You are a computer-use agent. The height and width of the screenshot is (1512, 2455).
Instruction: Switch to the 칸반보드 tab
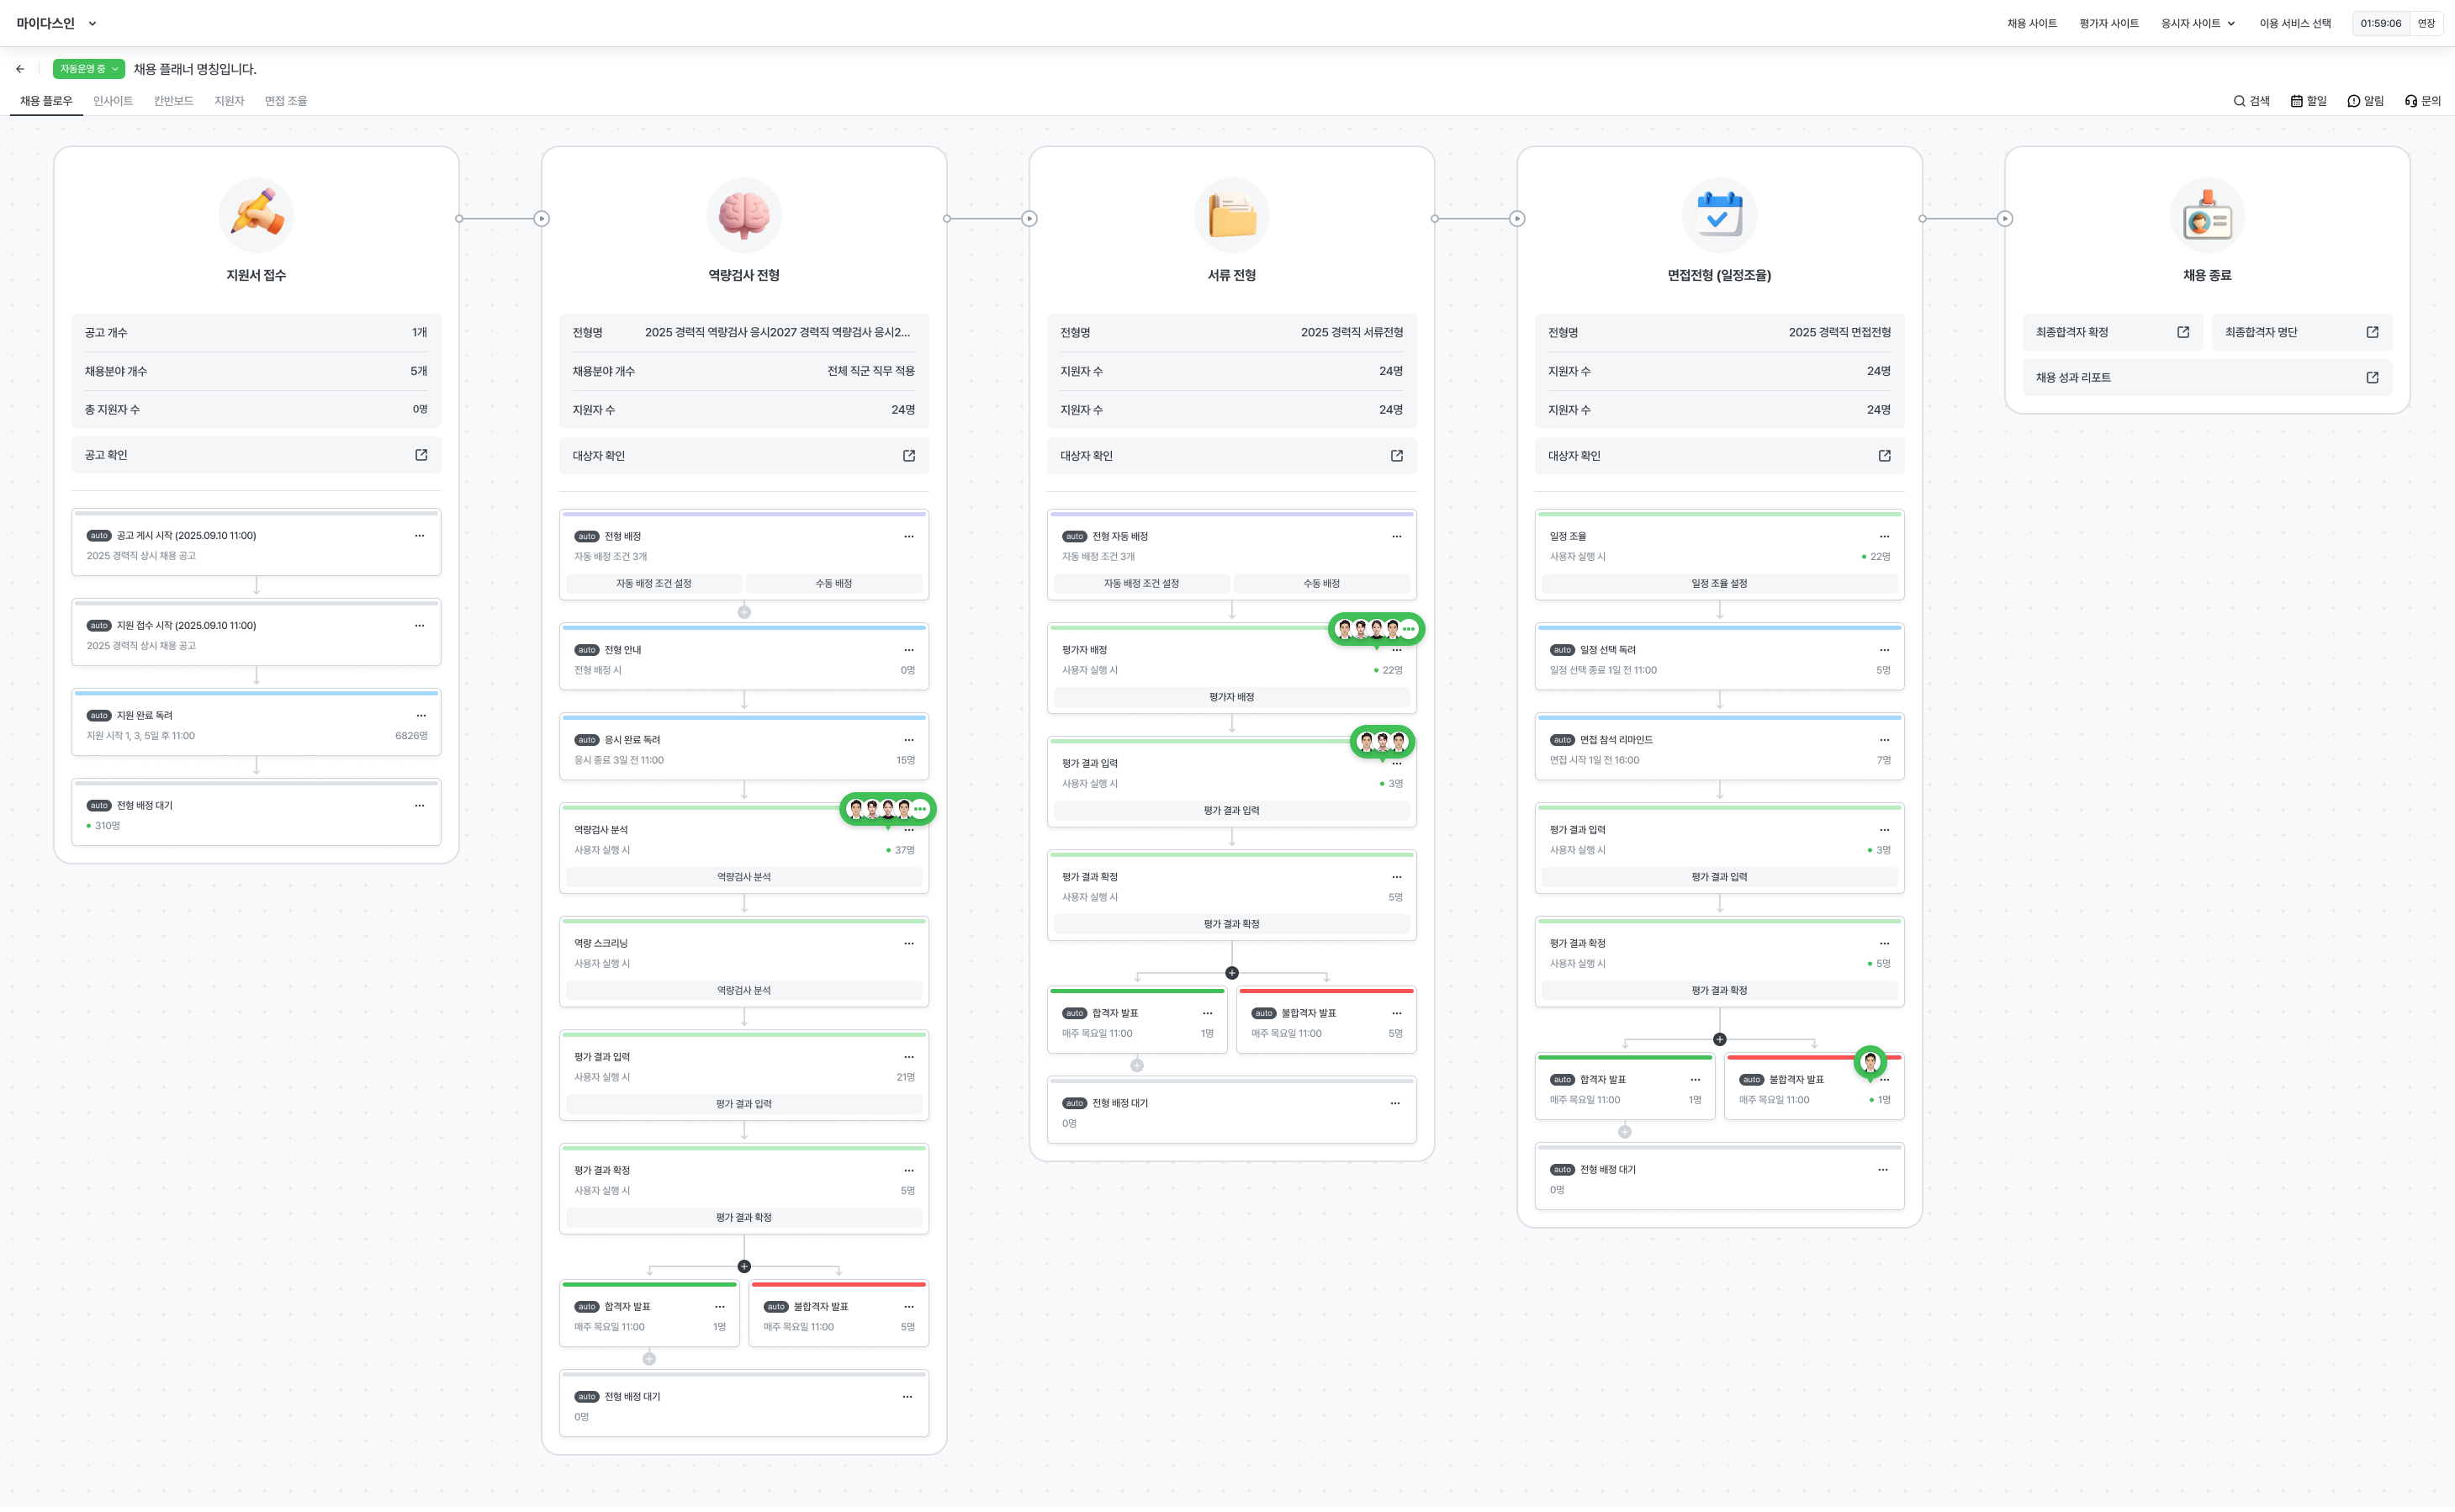coord(173,101)
